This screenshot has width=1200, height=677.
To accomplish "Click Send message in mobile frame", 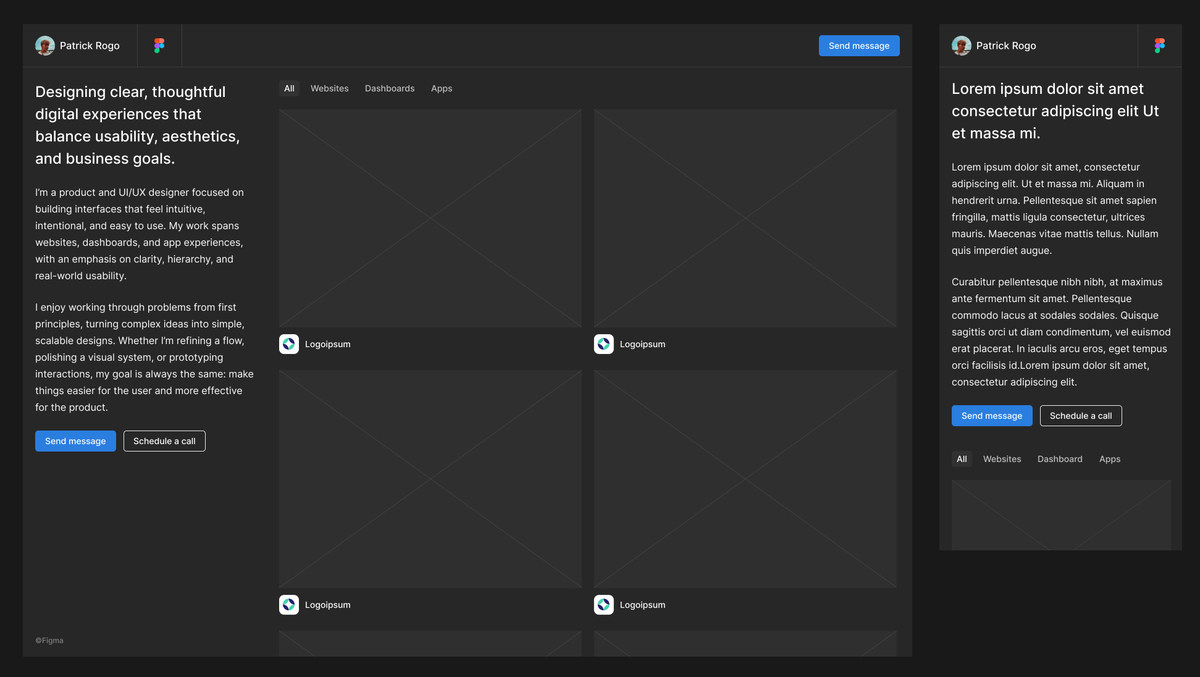I will [992, 416].
